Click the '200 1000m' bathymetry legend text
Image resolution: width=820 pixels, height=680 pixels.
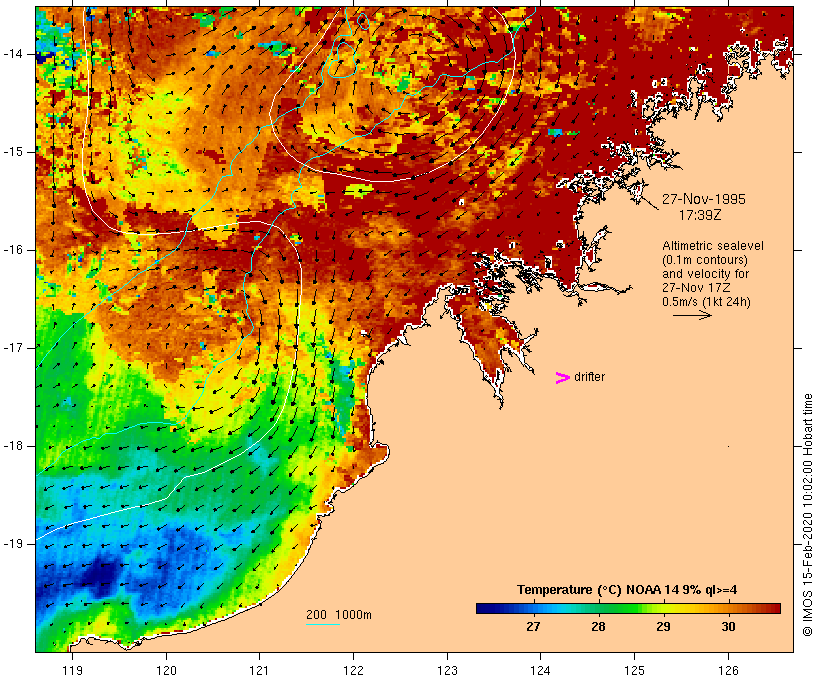click(339, 615)
